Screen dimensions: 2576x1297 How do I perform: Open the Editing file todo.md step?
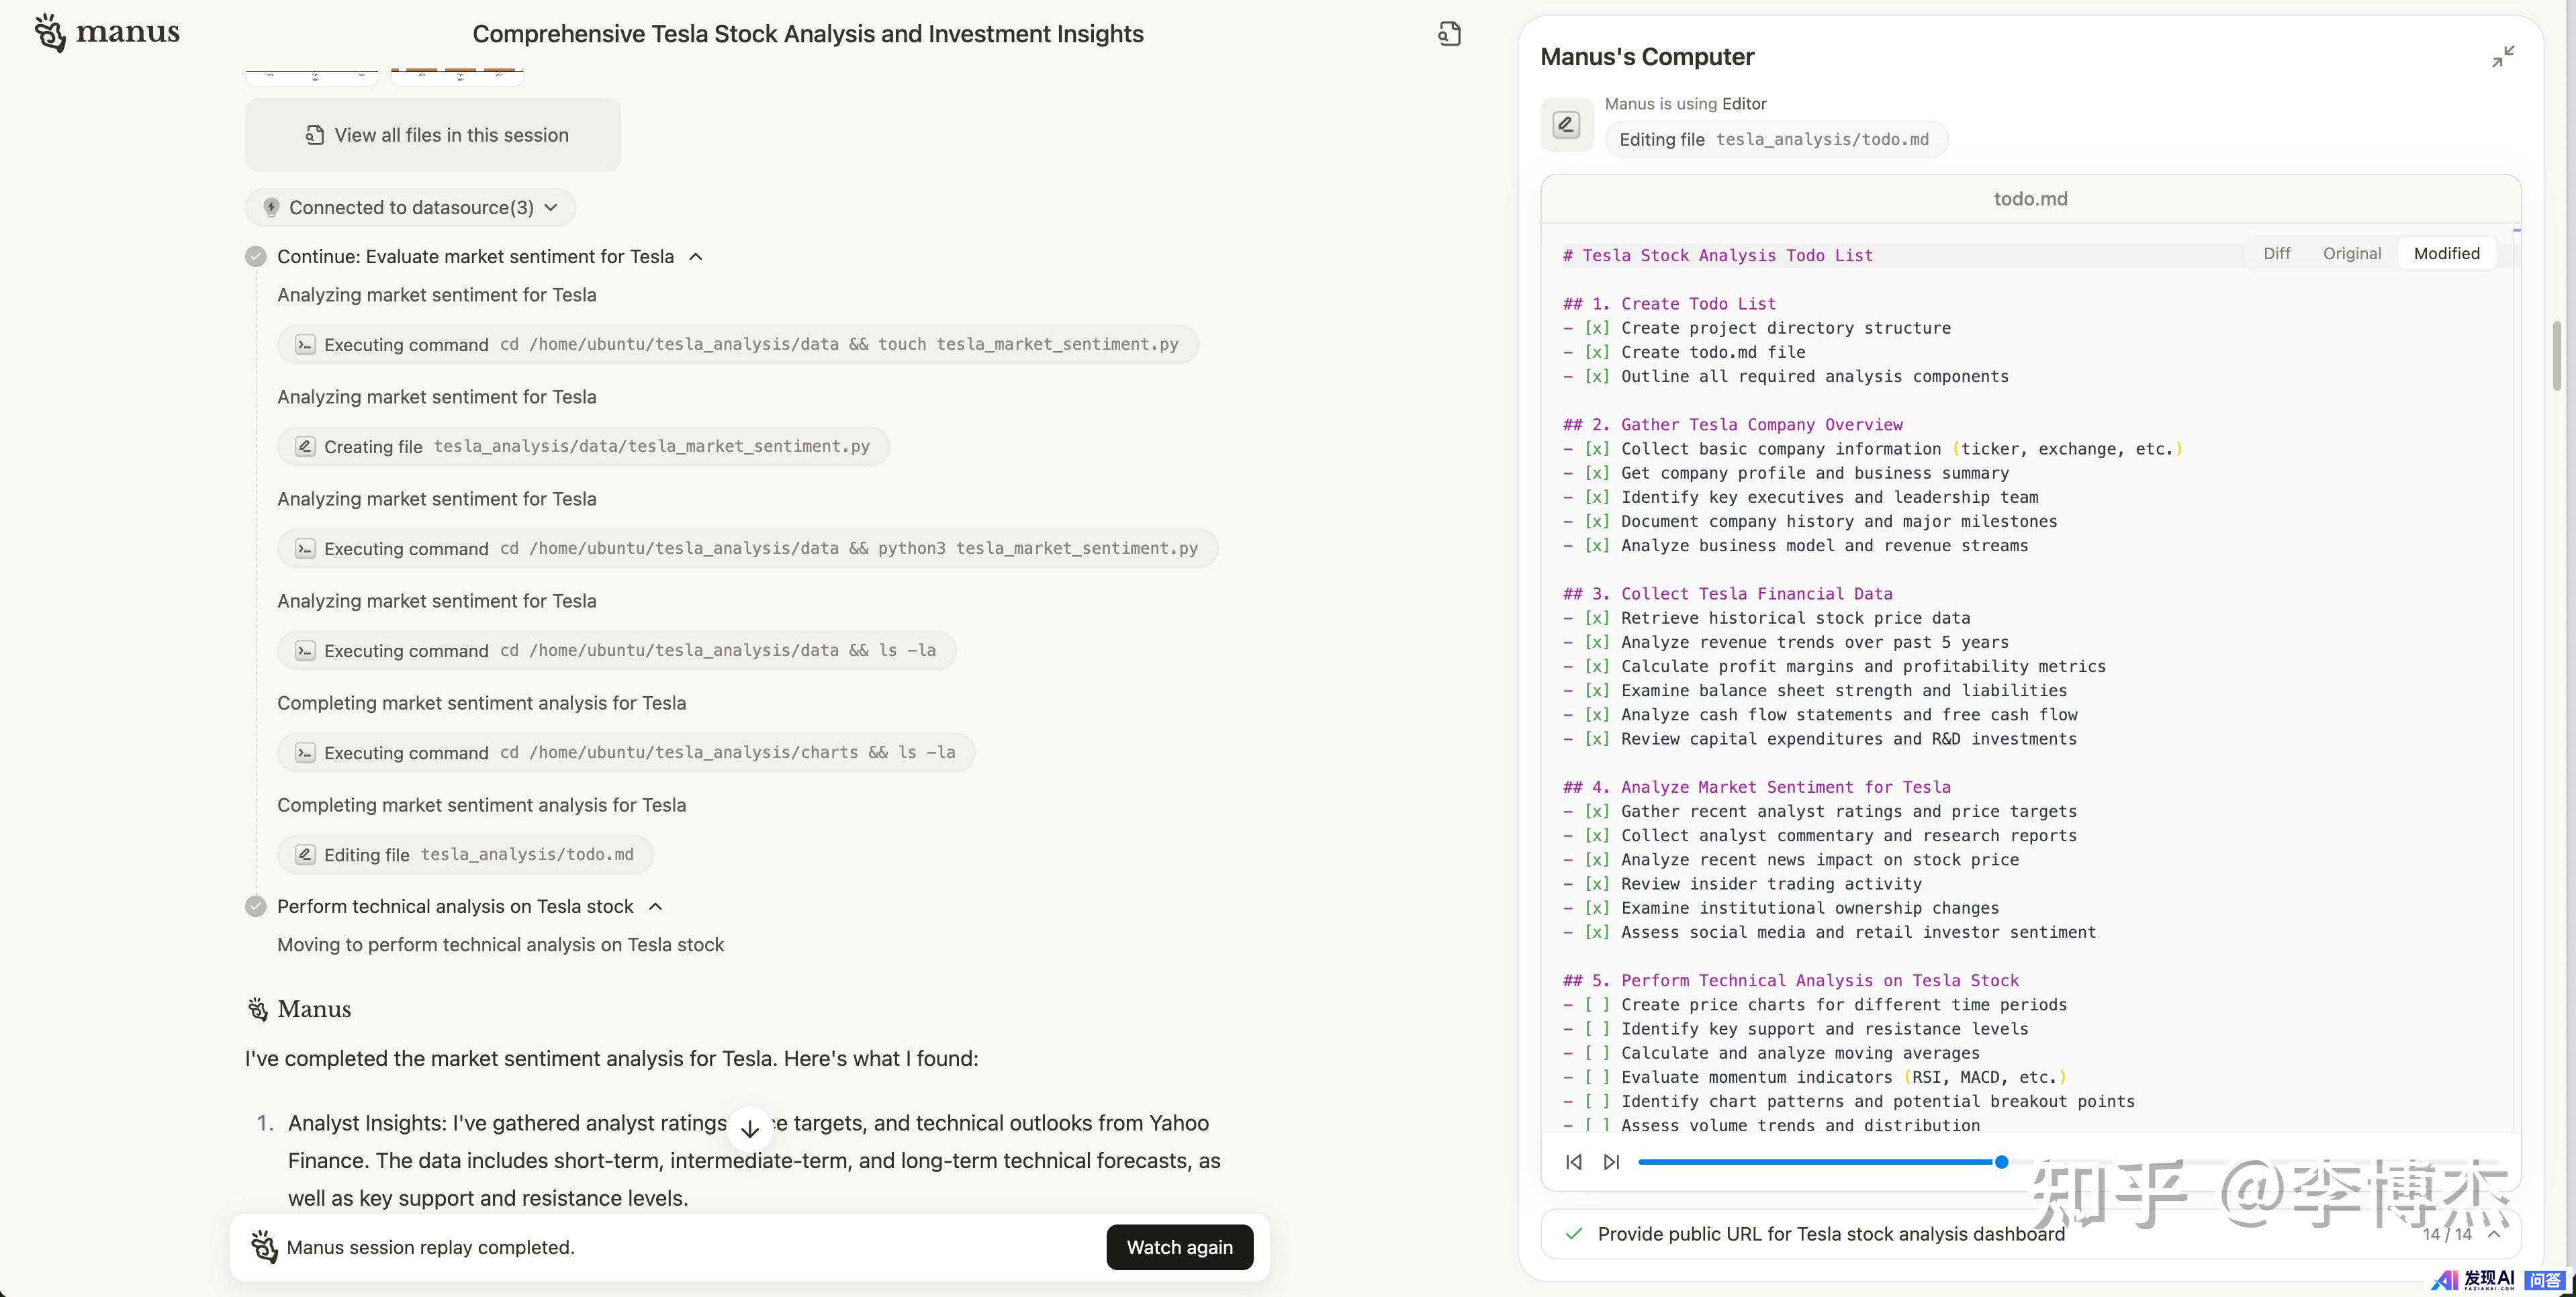(x=465, y=855)
